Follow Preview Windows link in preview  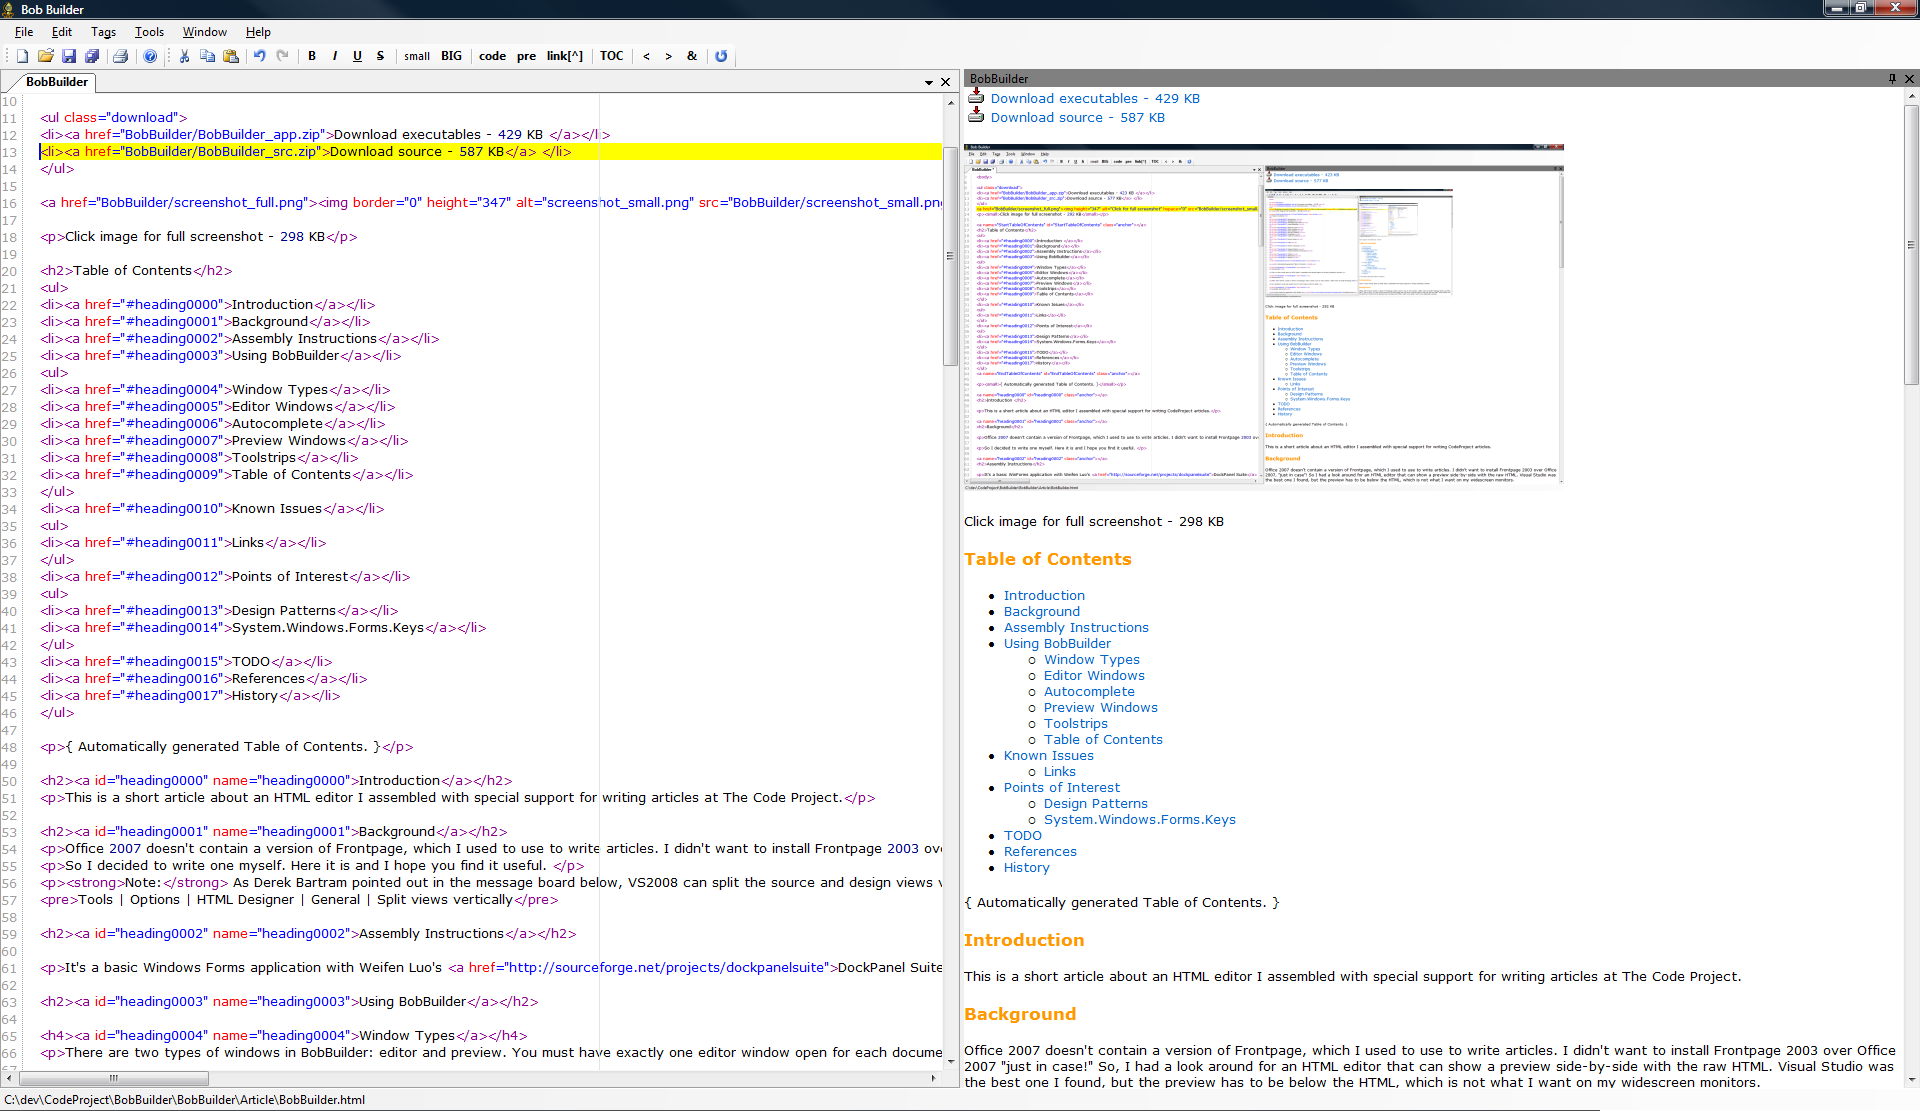coord(1101,707)
